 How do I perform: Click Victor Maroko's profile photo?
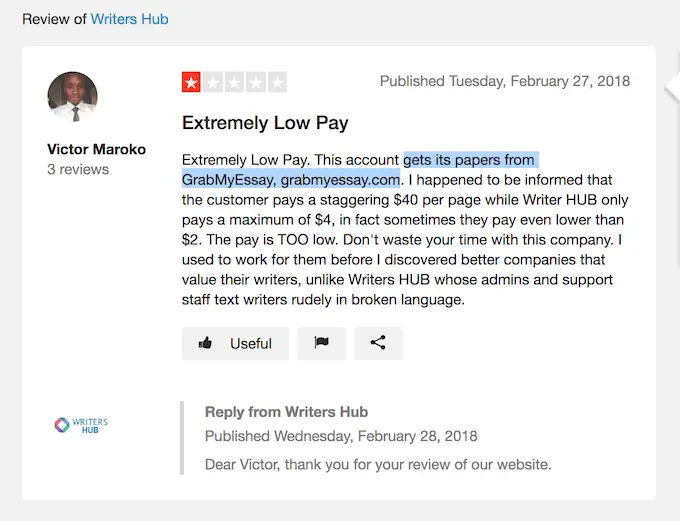[73, 97]
